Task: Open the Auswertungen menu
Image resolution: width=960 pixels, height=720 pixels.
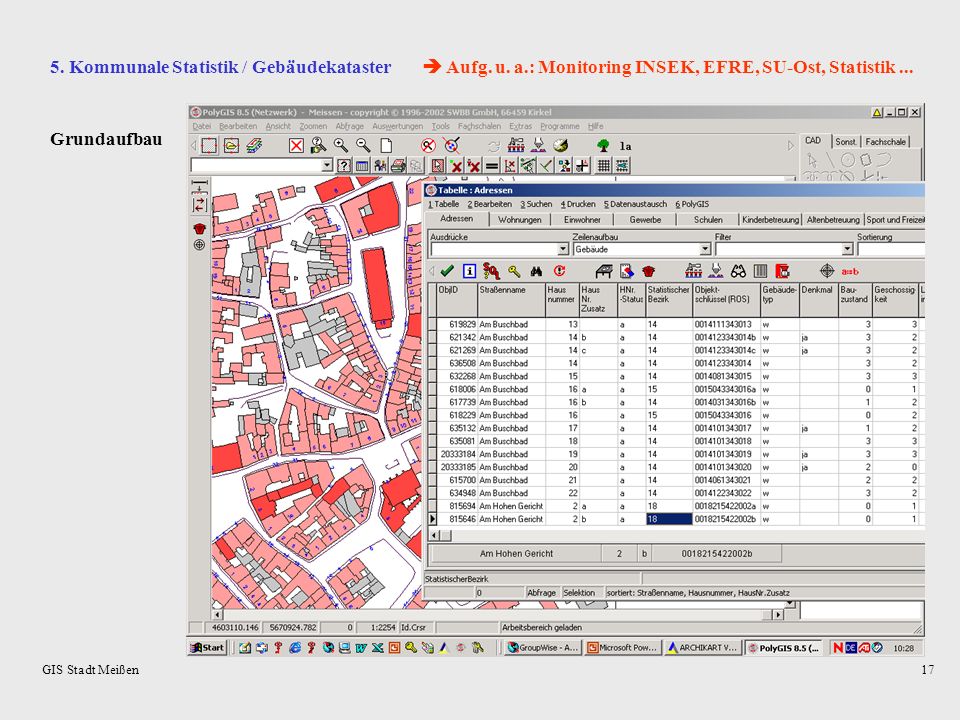Action: [397, 126]
